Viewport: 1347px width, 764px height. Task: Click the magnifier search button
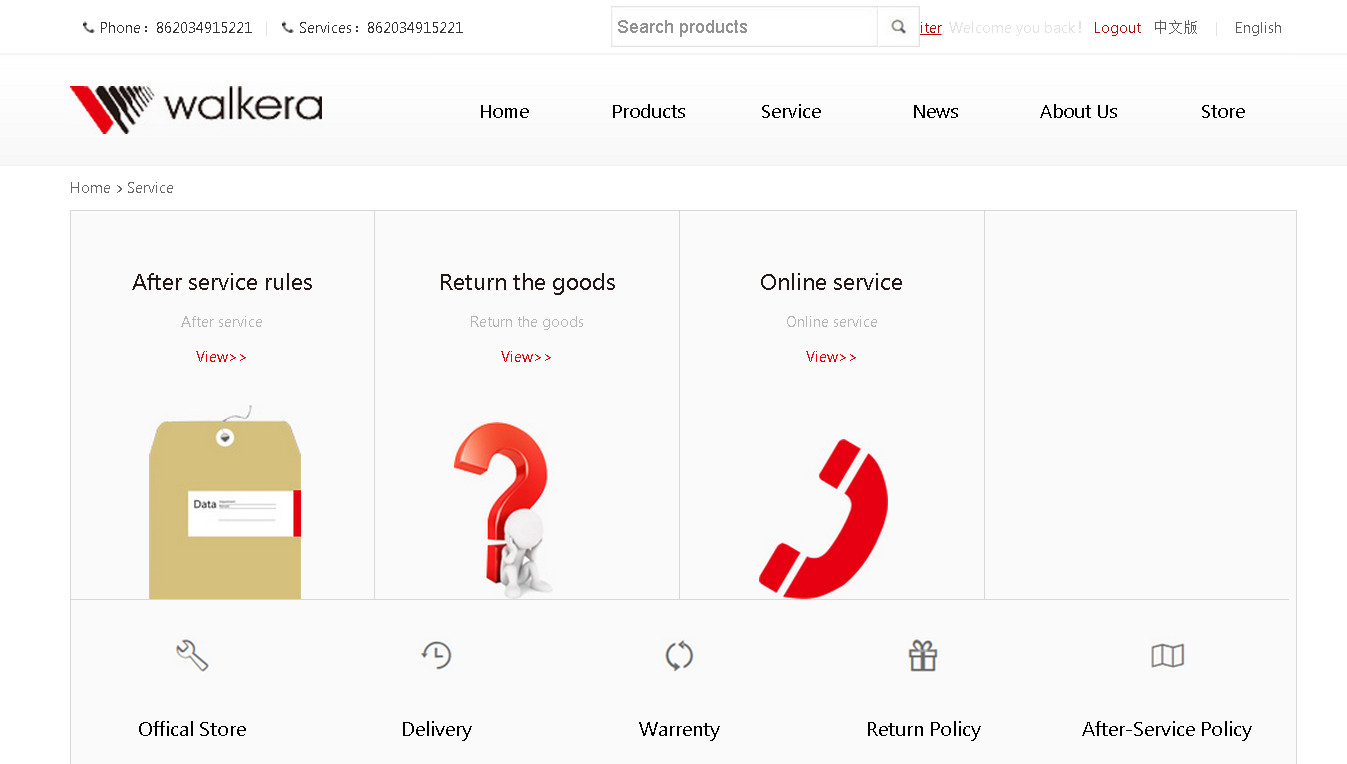click(x=898, y=27)
